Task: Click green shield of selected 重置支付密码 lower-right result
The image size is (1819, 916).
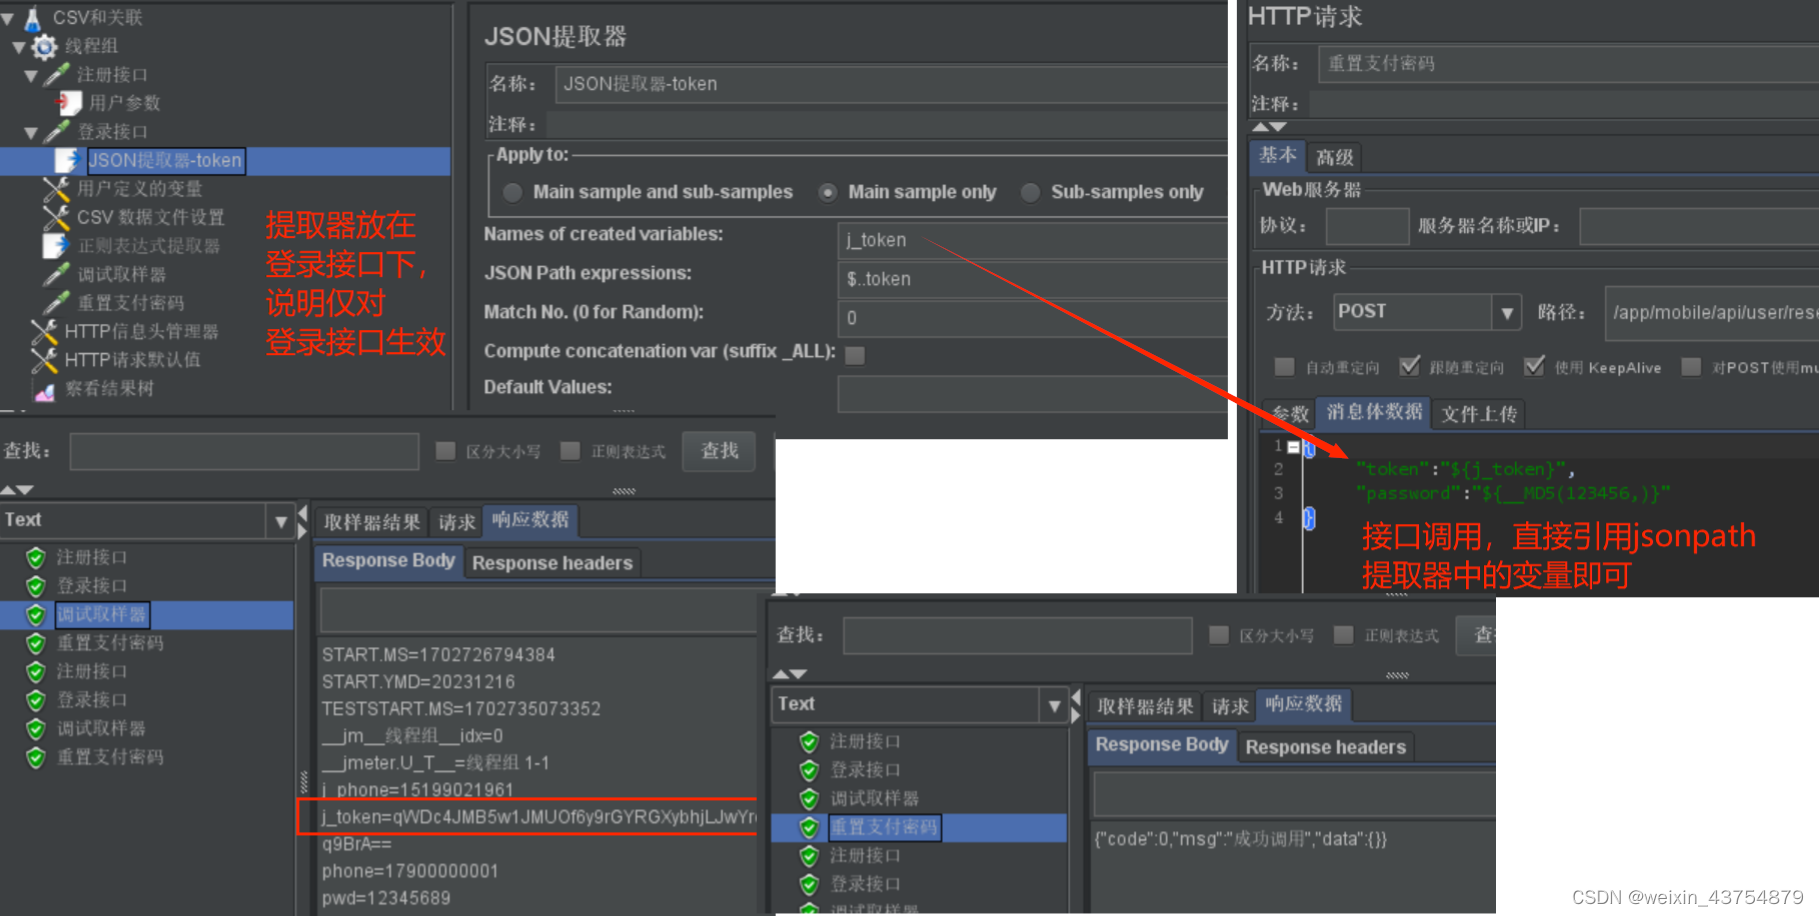Action: (x=809, y=827)
